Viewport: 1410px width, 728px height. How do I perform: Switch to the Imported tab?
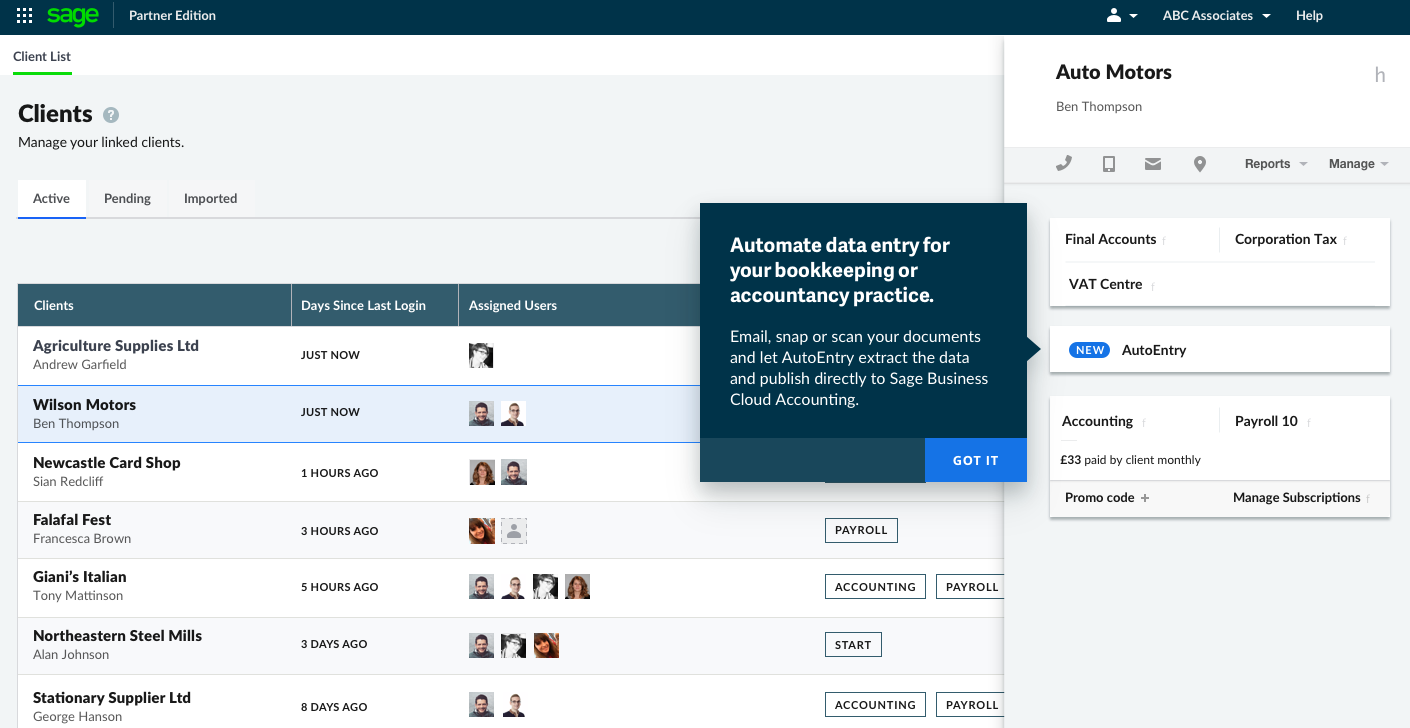coord(210,199)
